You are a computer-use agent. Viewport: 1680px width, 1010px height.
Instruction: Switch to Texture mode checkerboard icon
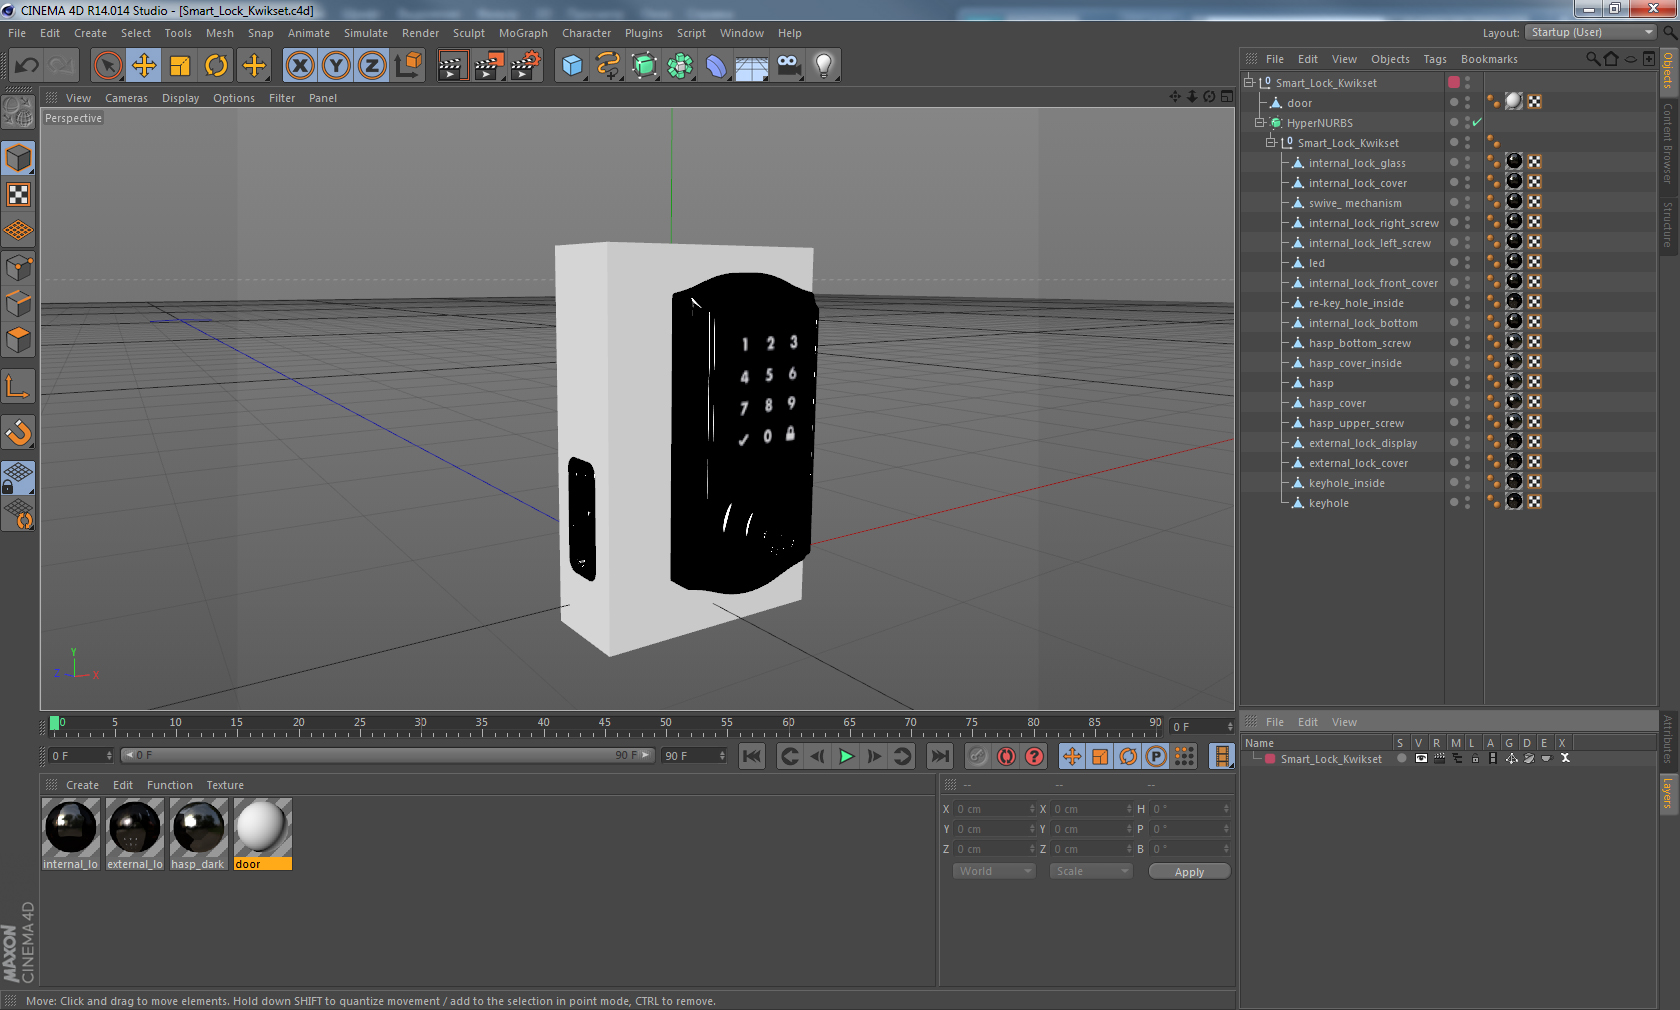click(x=19, y=195)
